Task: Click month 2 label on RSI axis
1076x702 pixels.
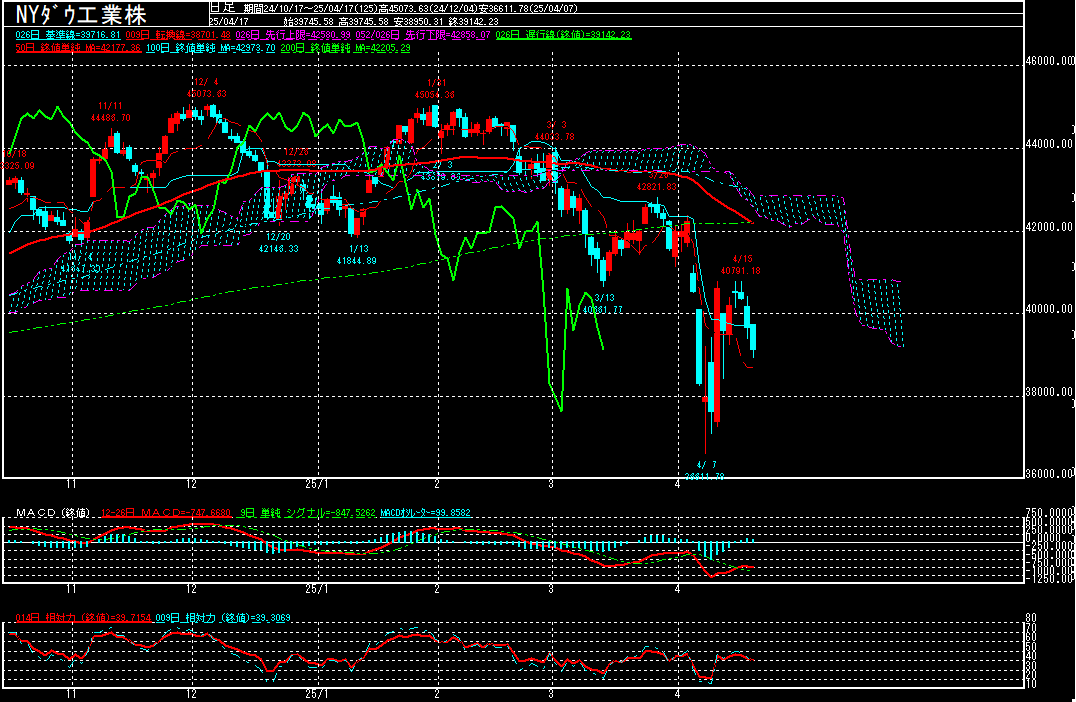Action: (x=437, y=694)
